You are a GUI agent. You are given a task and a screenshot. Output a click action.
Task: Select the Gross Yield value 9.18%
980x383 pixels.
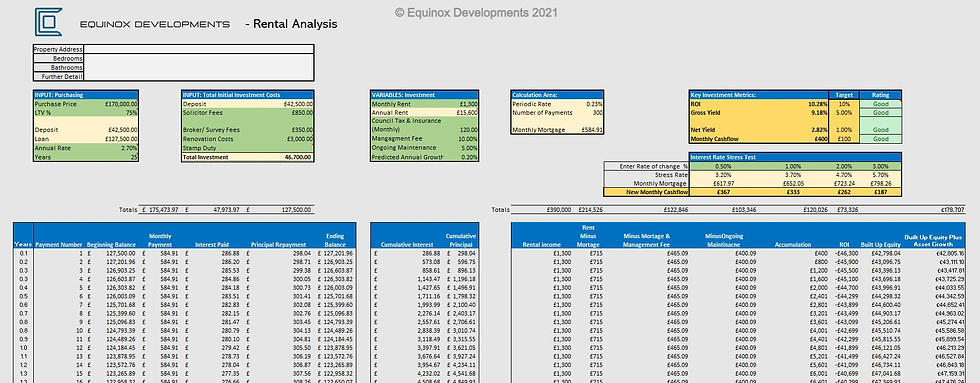[x=819, y=112]
